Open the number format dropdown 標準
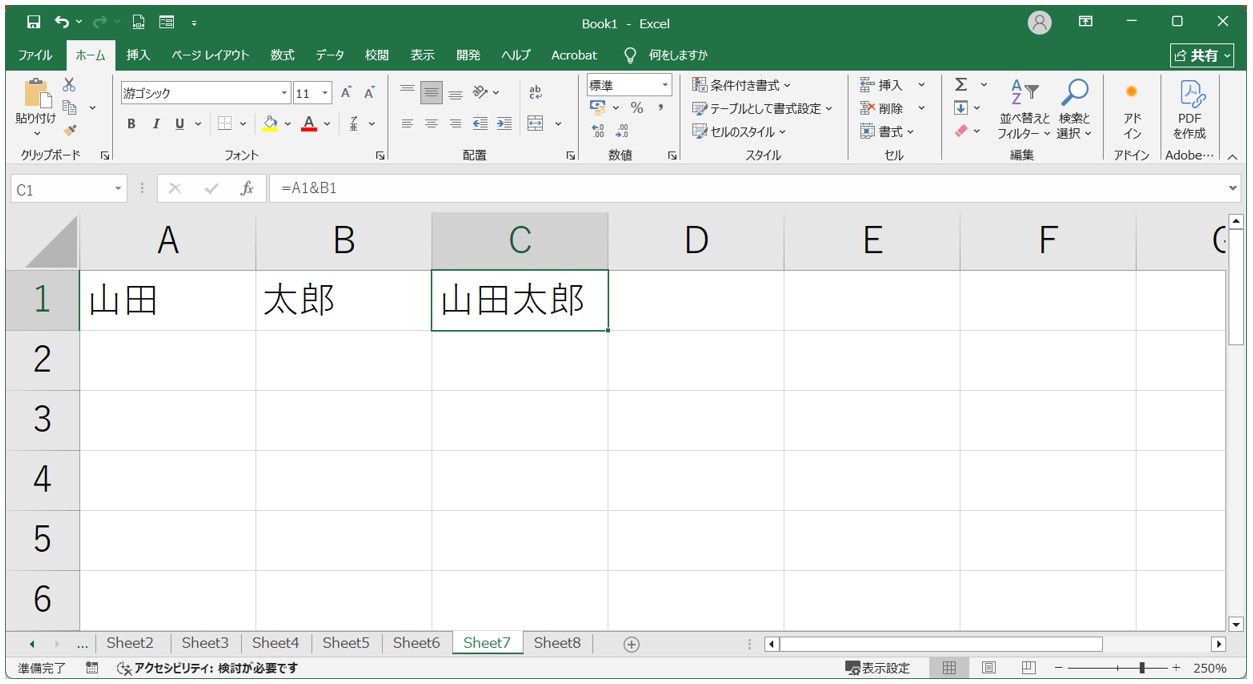This screenshot has height=684, width=1253. click(x=665, y=85)
